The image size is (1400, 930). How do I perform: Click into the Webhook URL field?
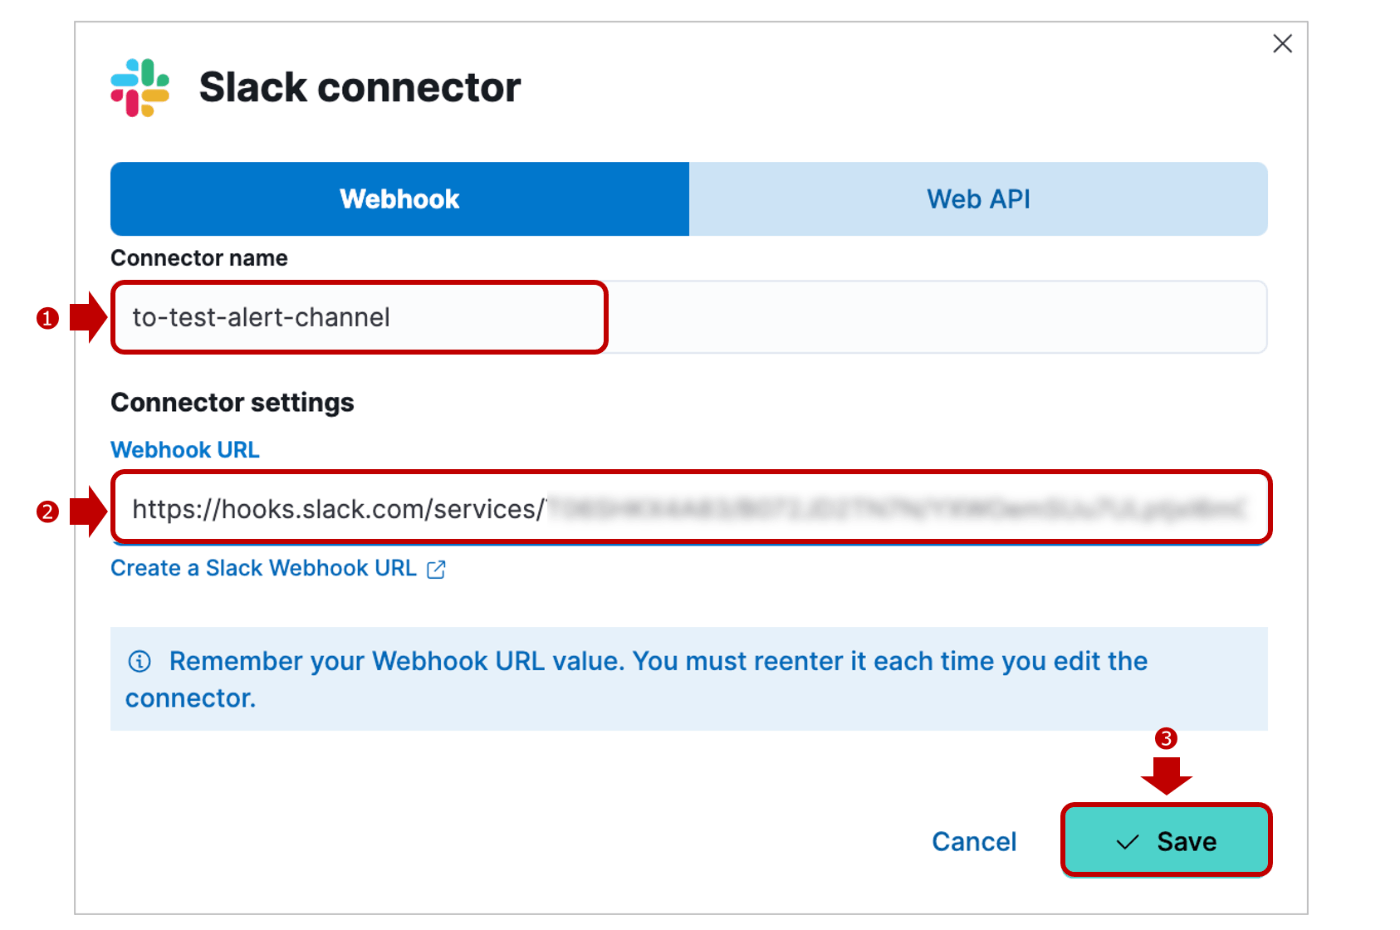pos(689,508)
